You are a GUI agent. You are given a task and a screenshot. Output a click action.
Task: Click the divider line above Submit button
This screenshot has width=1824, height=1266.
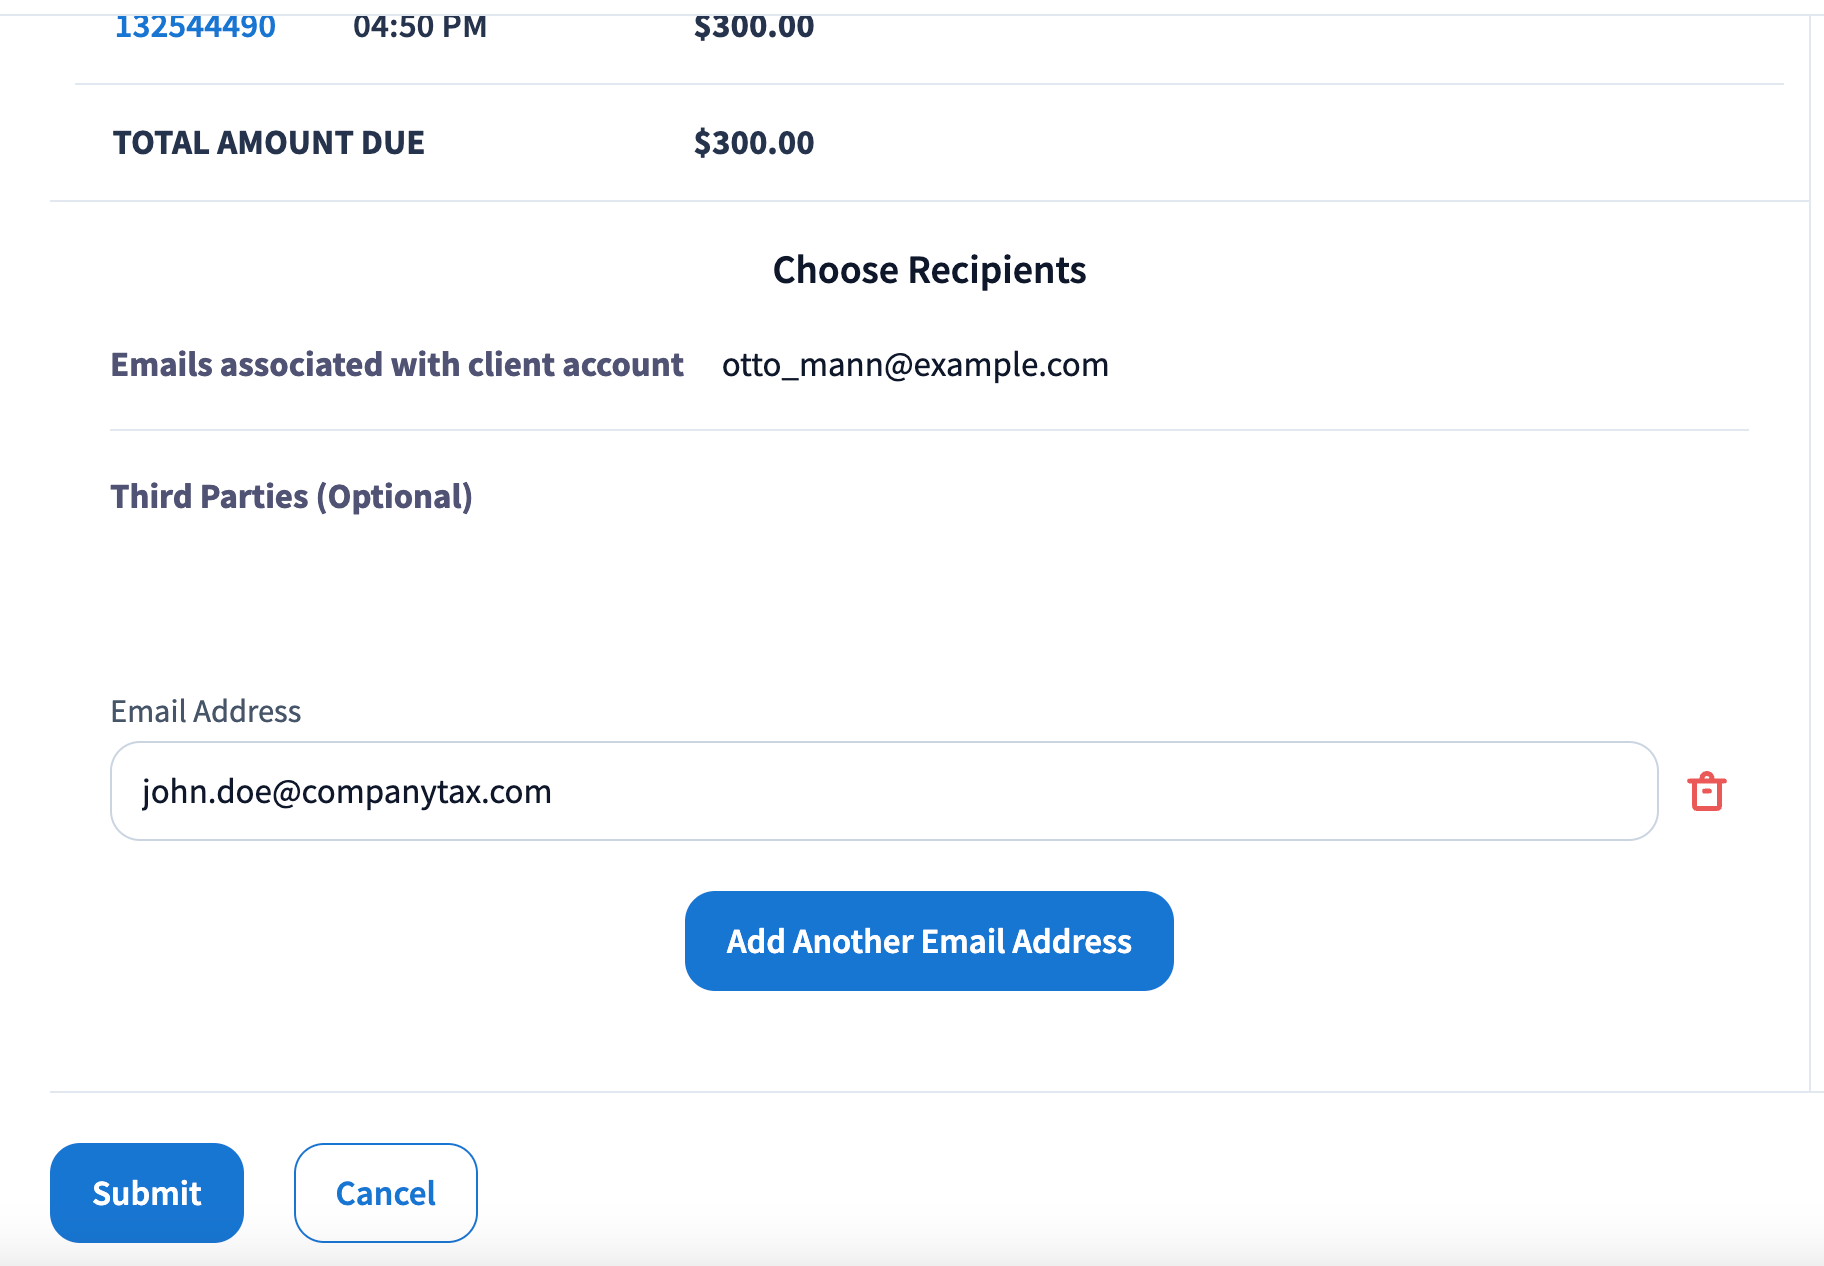point(929,1092)
